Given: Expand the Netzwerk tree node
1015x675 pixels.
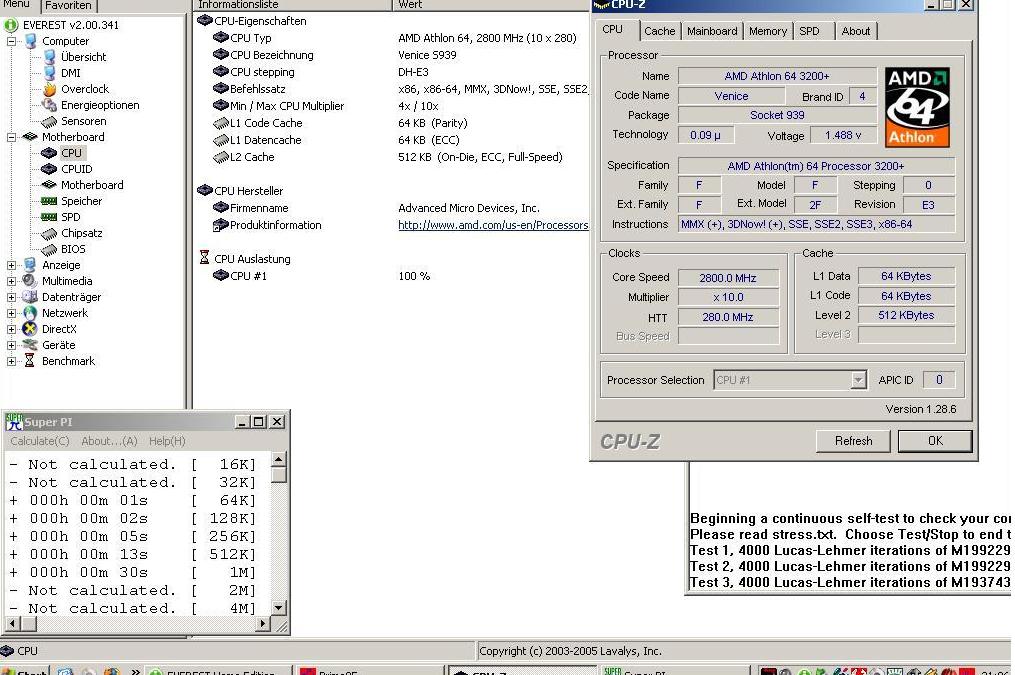Looking at the screenshot, I should pos(11,313).
